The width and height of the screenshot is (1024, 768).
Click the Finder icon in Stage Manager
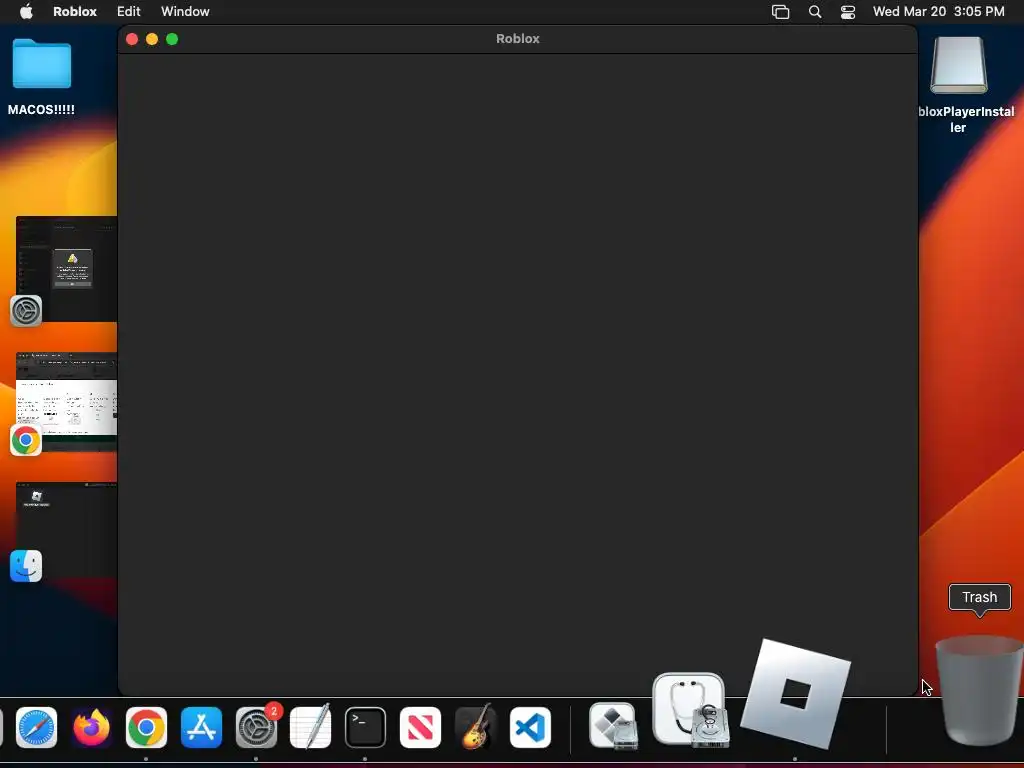coord(26,566)
